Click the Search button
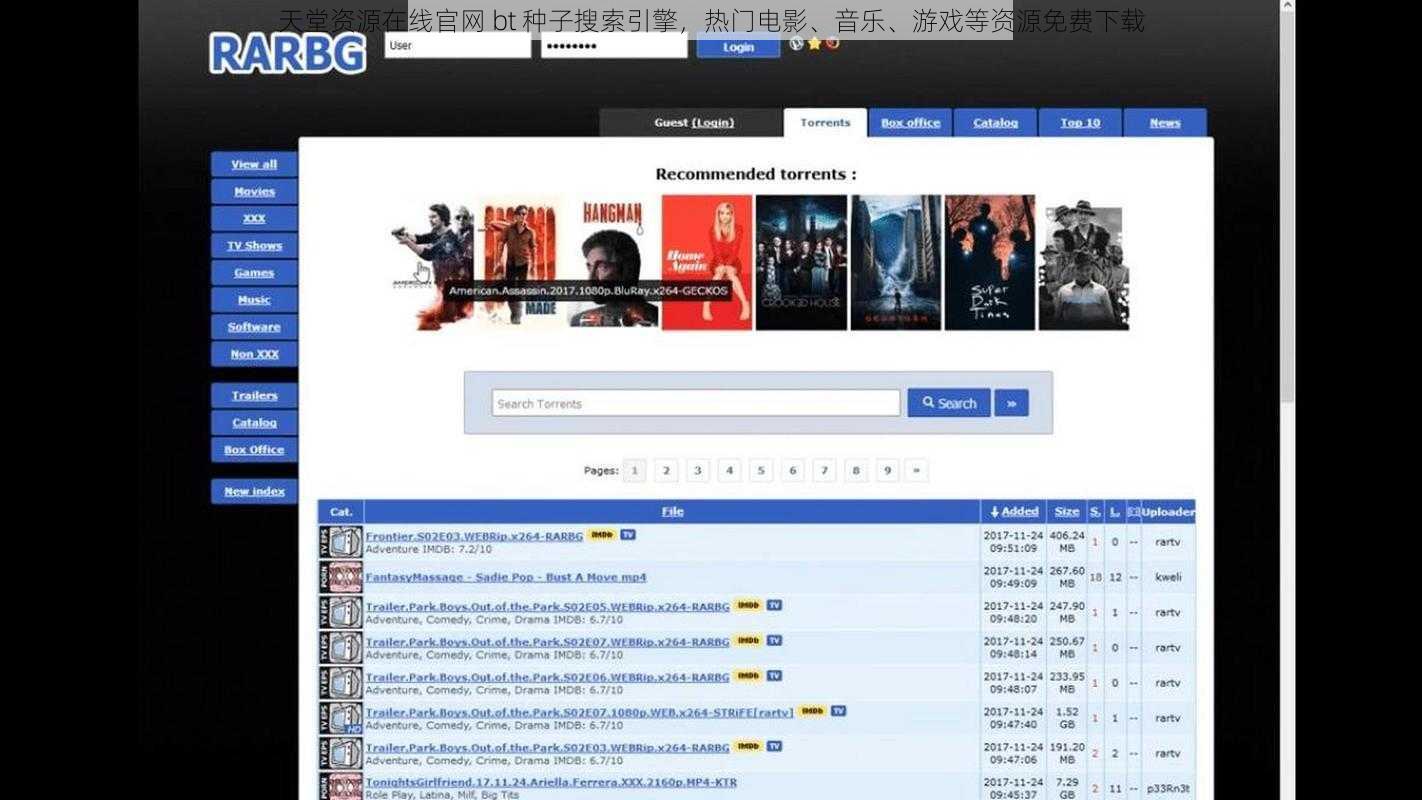Viewport: 1422px width, 800px height. click(949, 403)
